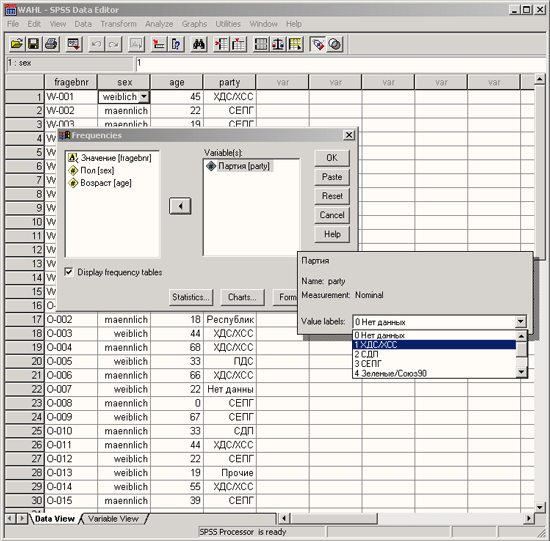Click the Redo arrow icon
The width and height of the screenshot is (550, 541).
tap(114, 44)
